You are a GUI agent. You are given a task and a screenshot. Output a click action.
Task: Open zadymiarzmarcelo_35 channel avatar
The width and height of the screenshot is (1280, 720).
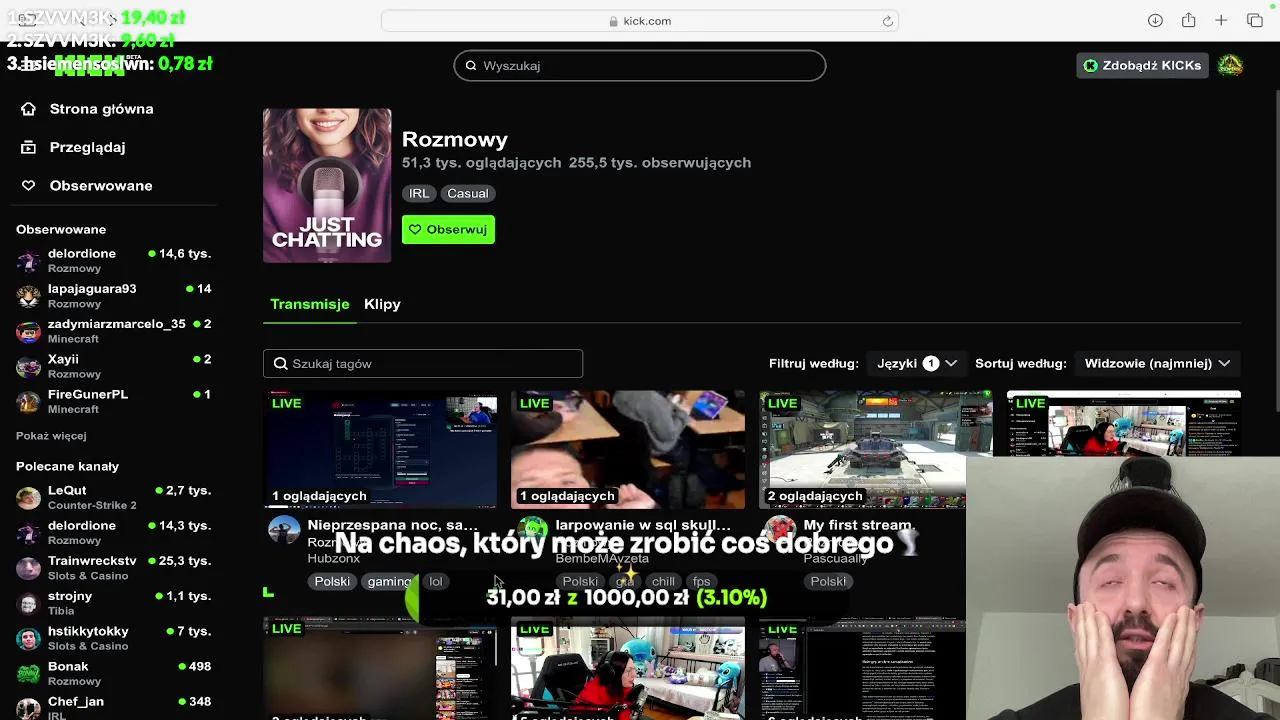29,331
